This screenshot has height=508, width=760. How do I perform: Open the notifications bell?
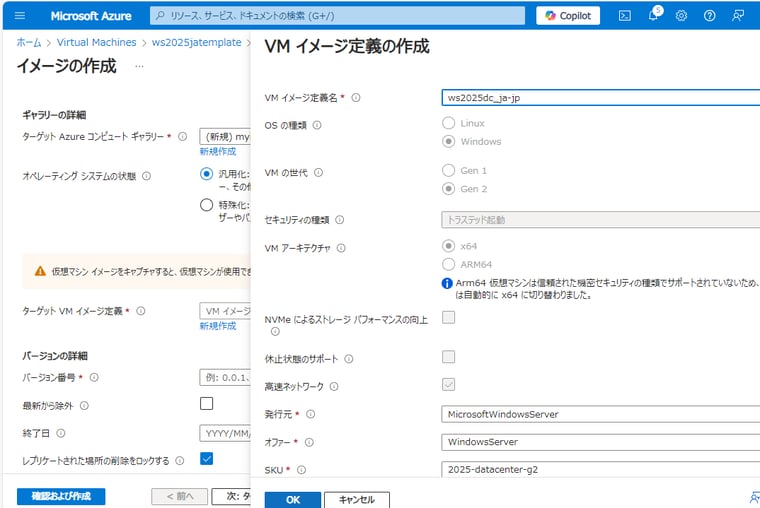click(x=653, y=16)
